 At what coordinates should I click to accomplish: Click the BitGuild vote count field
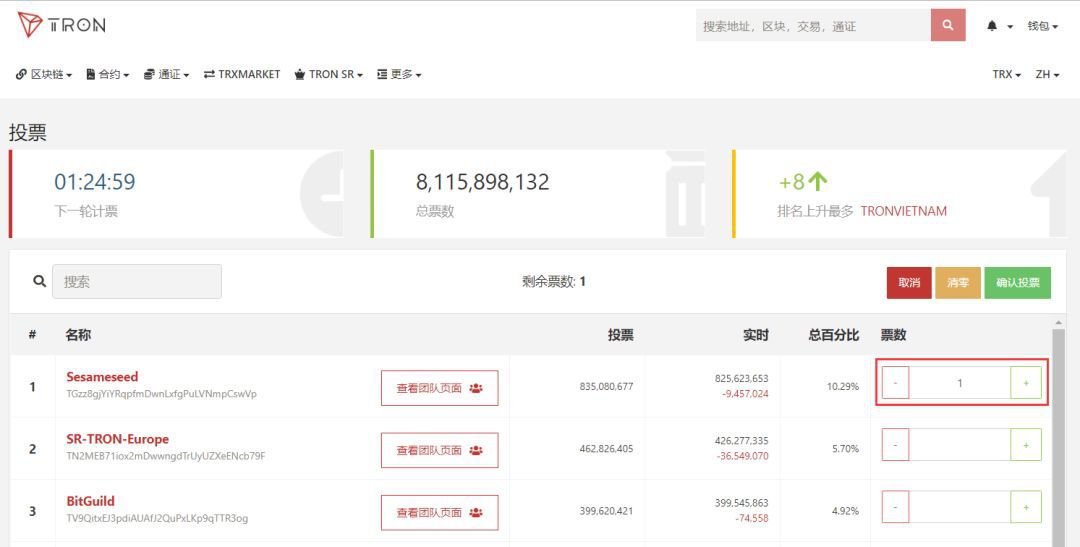[959, 507]
